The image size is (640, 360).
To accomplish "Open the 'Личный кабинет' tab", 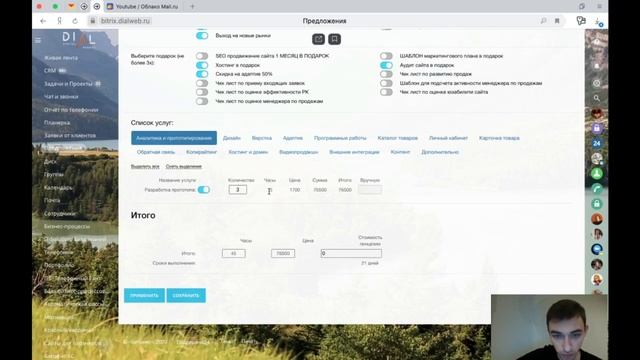I will pos(448,138).
